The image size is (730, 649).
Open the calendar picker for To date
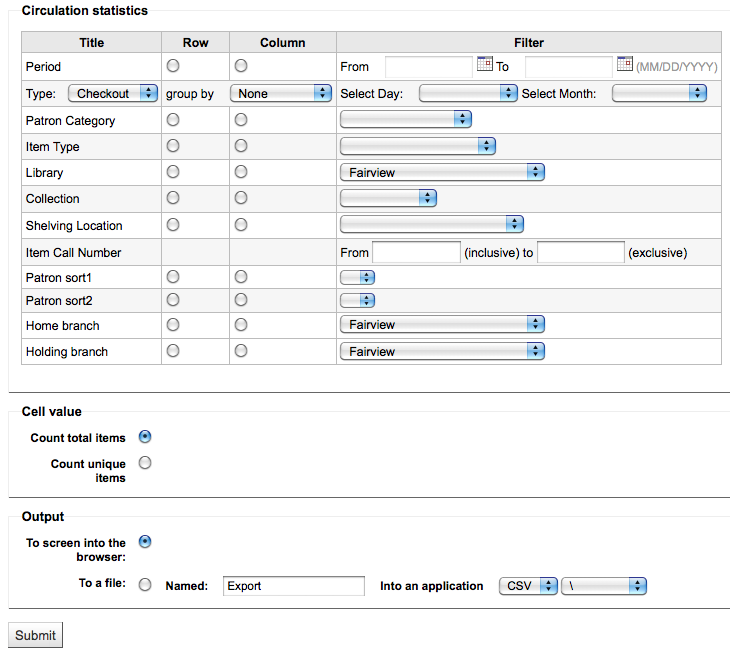click(625, 63)
